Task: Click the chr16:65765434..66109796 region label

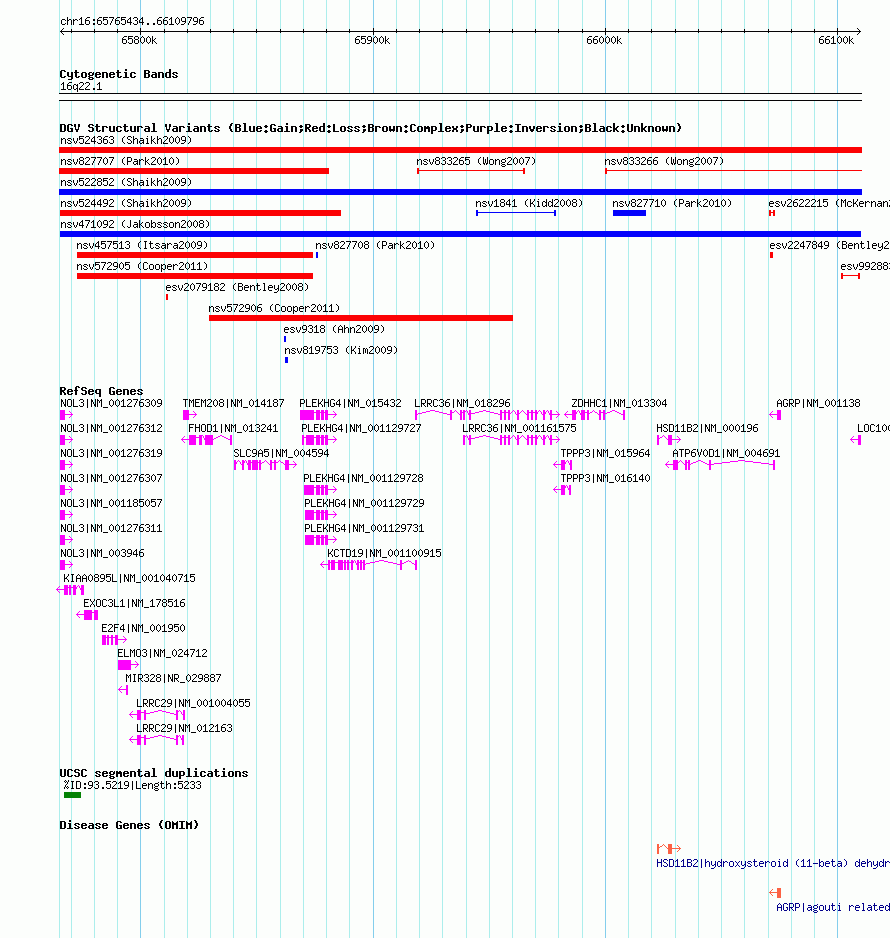Action: point(132,21)
